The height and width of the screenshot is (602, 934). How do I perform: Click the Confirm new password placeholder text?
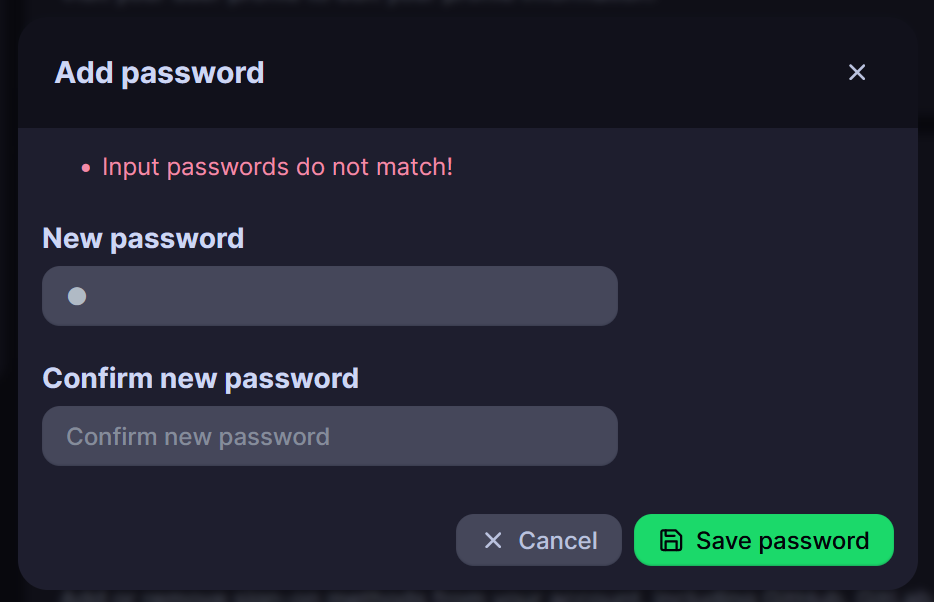pos(198,436)
